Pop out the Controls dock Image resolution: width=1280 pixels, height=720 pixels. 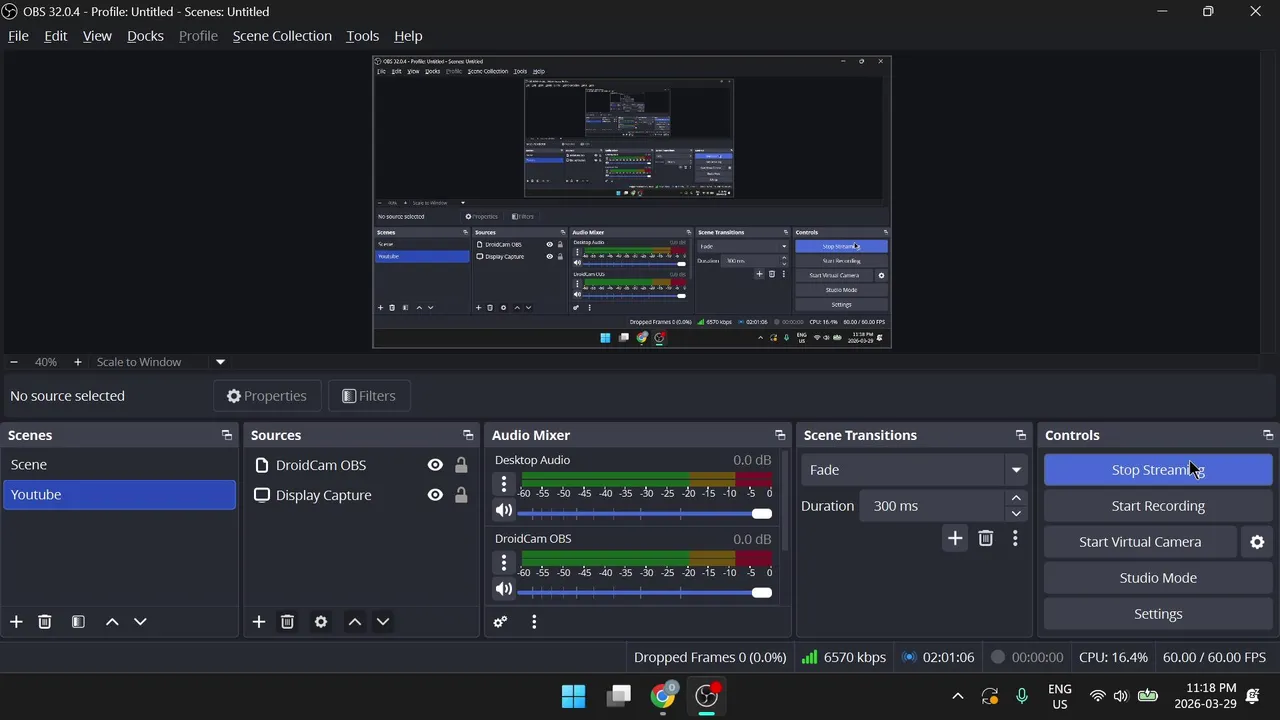(1268, 435)
